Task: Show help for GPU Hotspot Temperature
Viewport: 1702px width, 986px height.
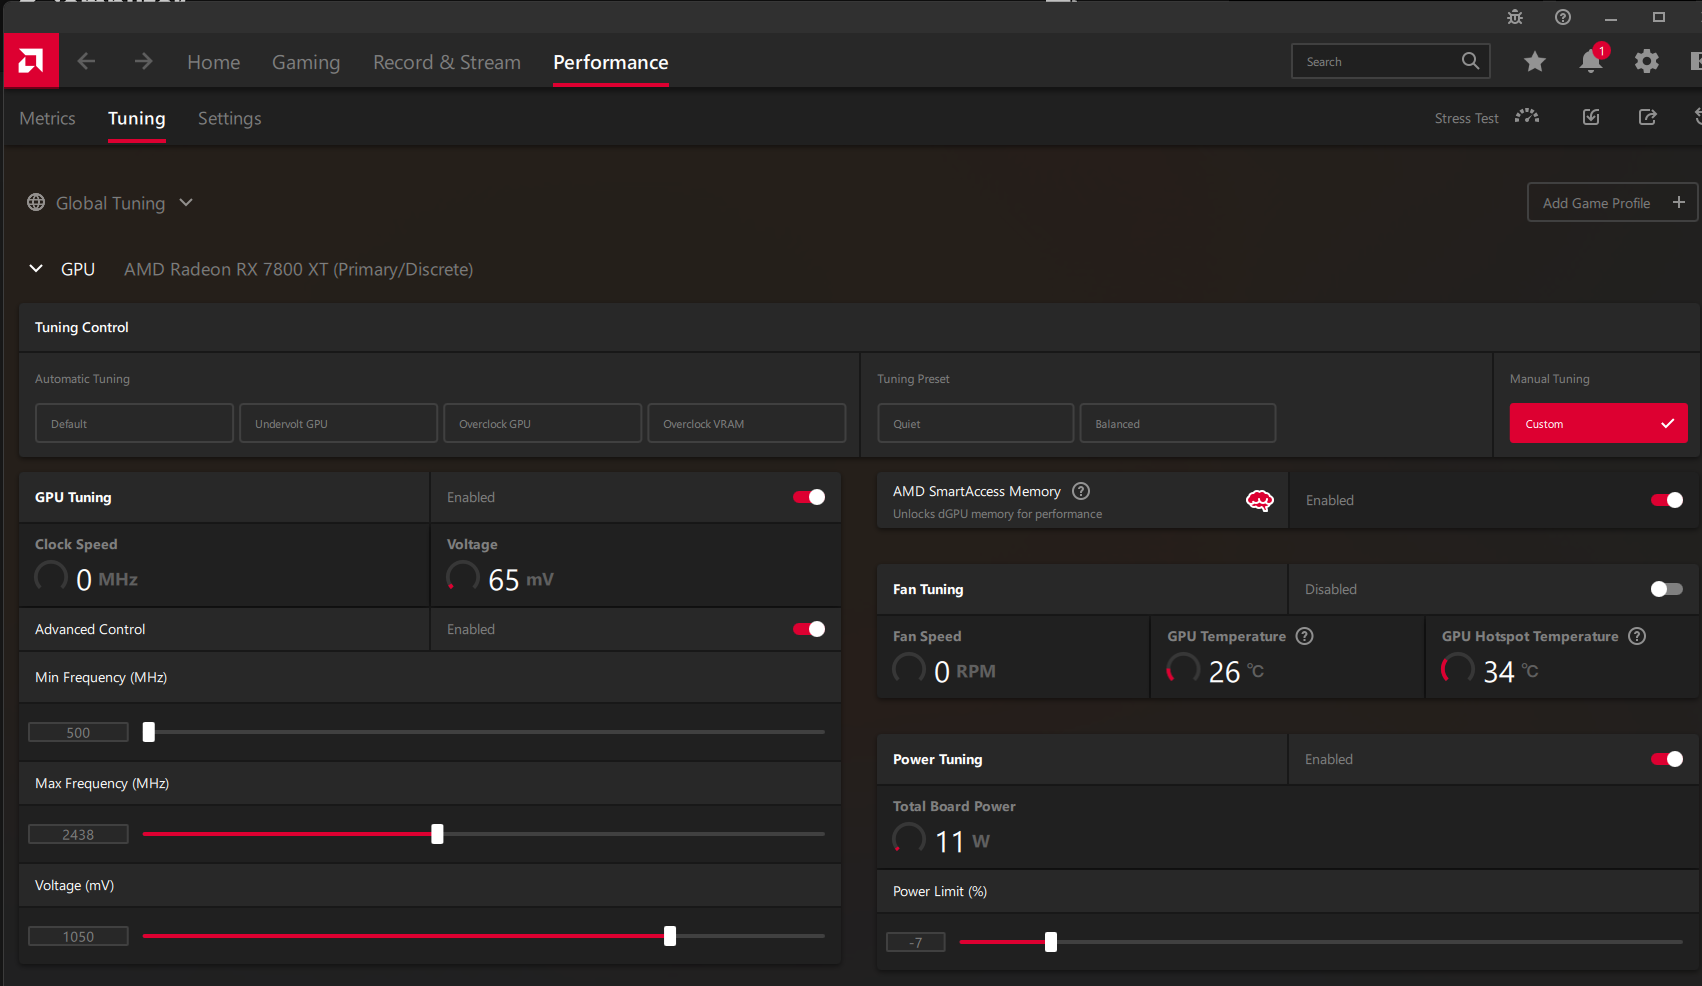Action: [x=1637, y=636]
